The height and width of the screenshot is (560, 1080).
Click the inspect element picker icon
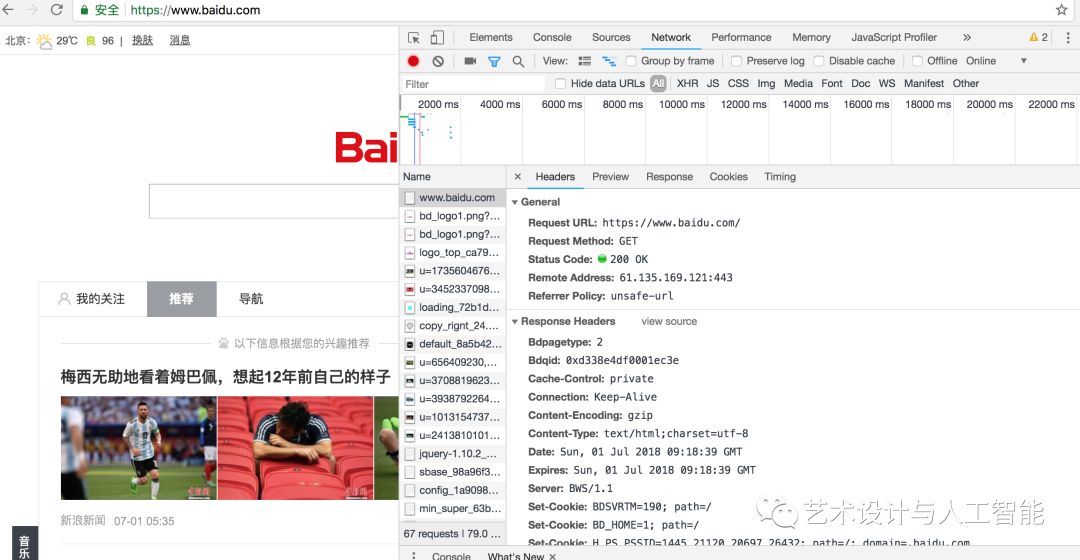coord(414,38)
